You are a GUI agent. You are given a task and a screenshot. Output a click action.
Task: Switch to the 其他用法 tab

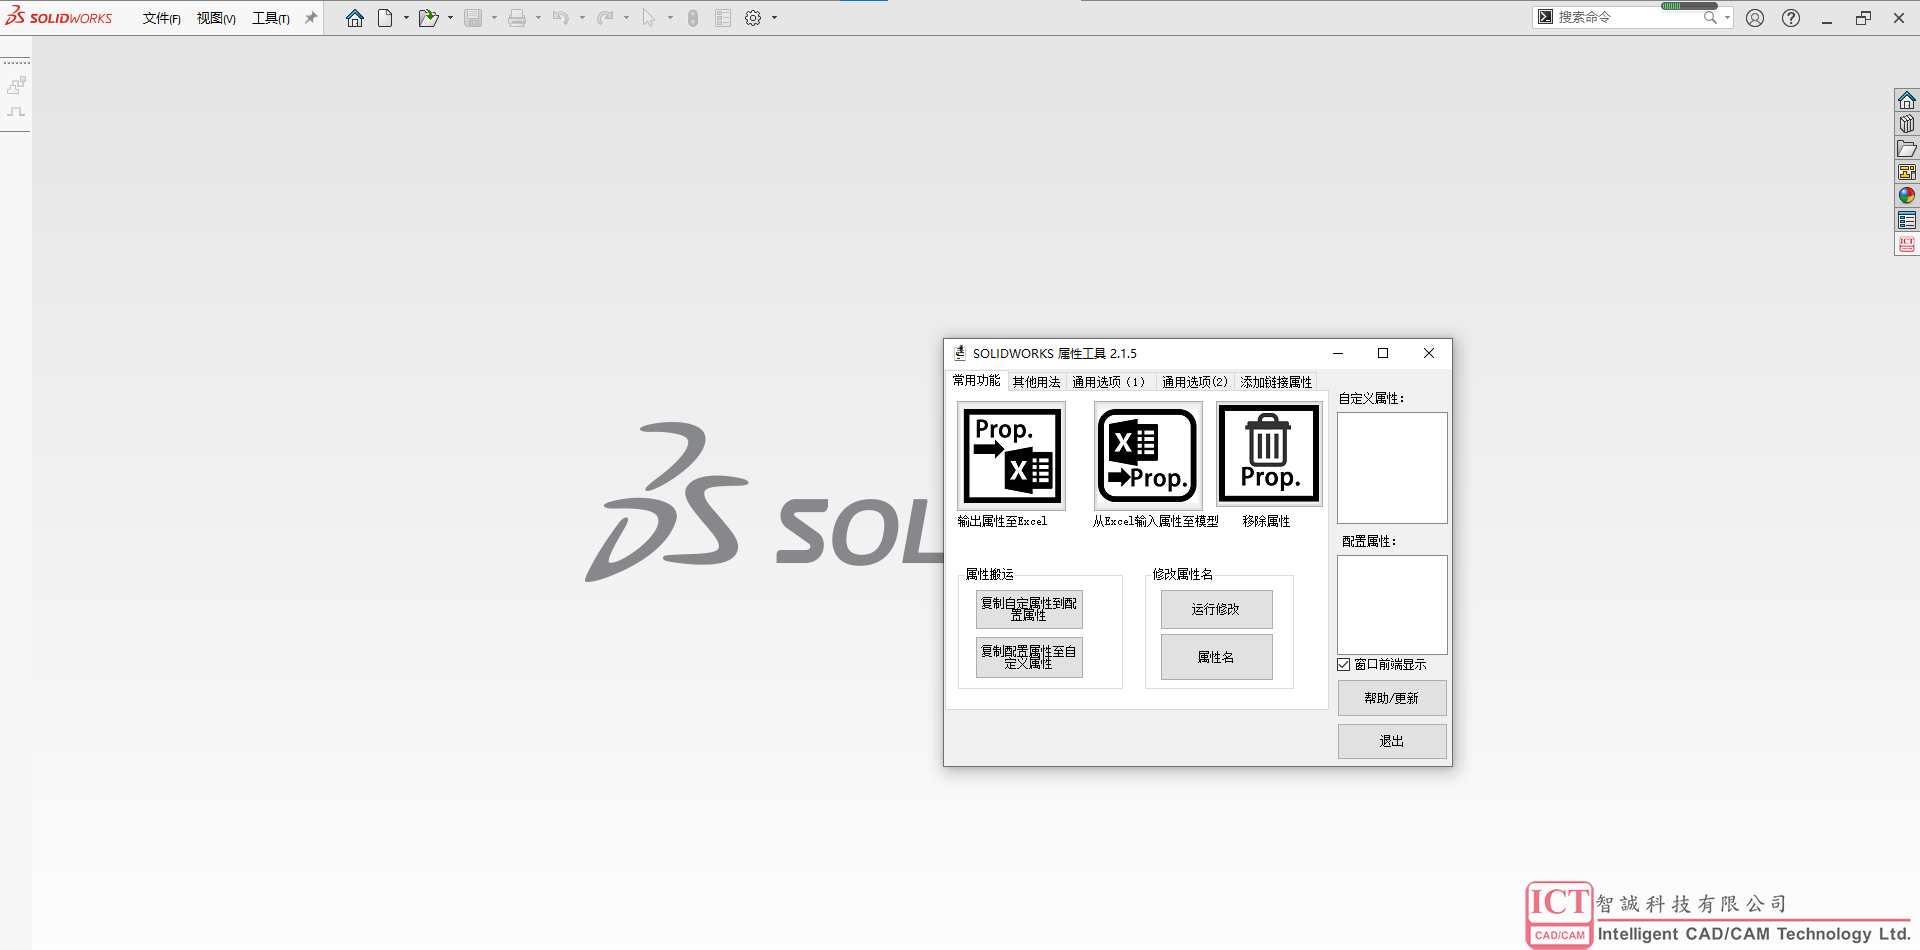pyautogui.click(x=1036, y=382)
